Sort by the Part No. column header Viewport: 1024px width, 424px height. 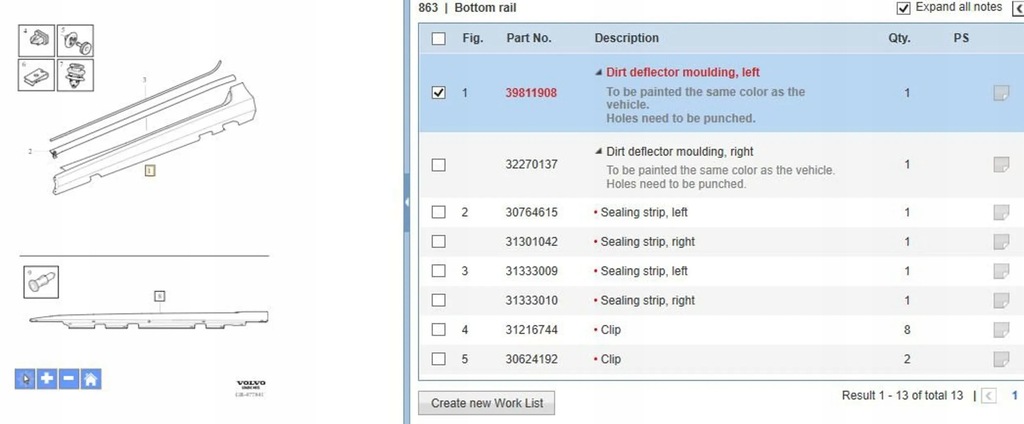point(529,38)
